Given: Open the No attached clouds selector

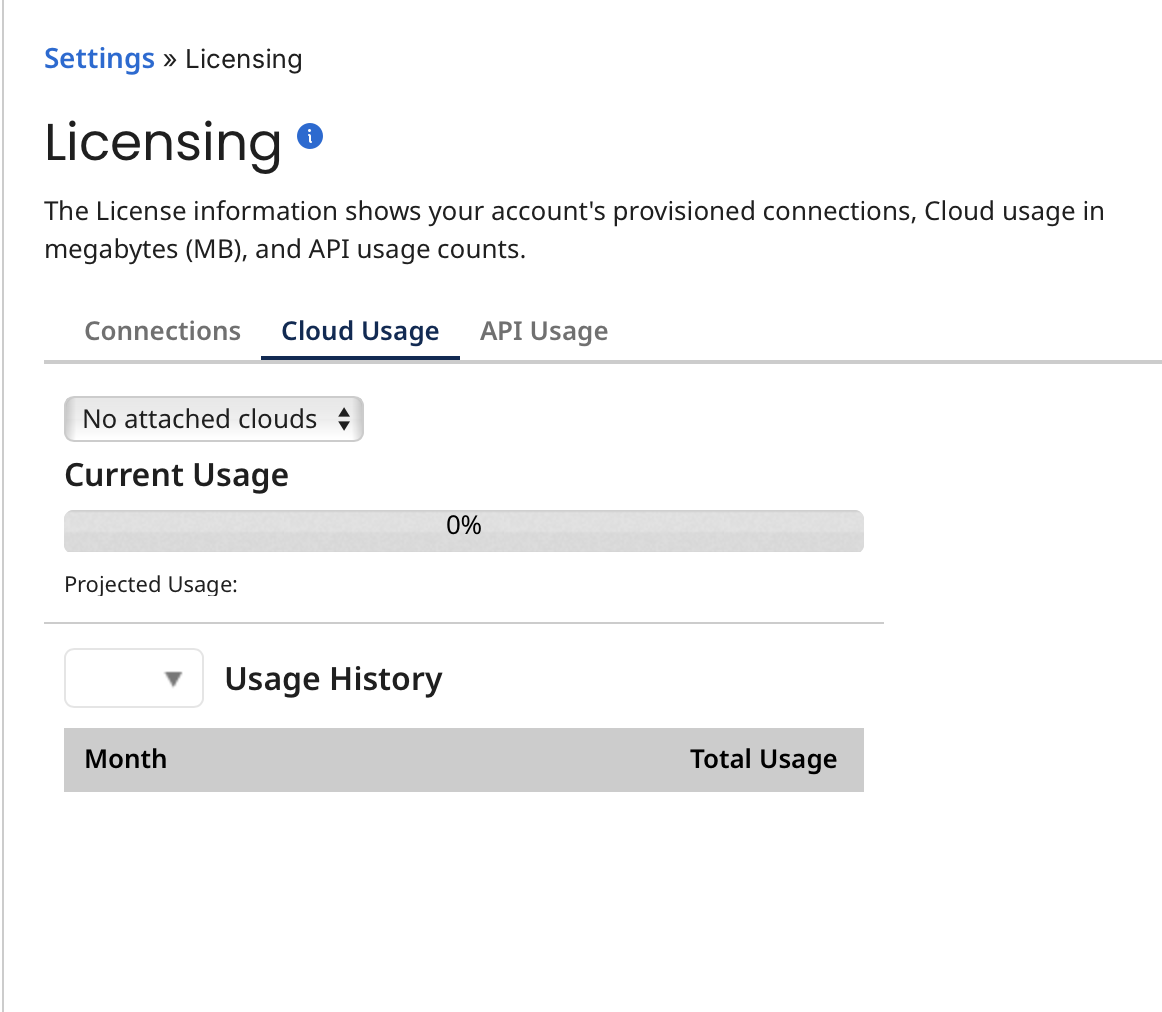Looking at the screenshot, I should click(x=214, y=419).
